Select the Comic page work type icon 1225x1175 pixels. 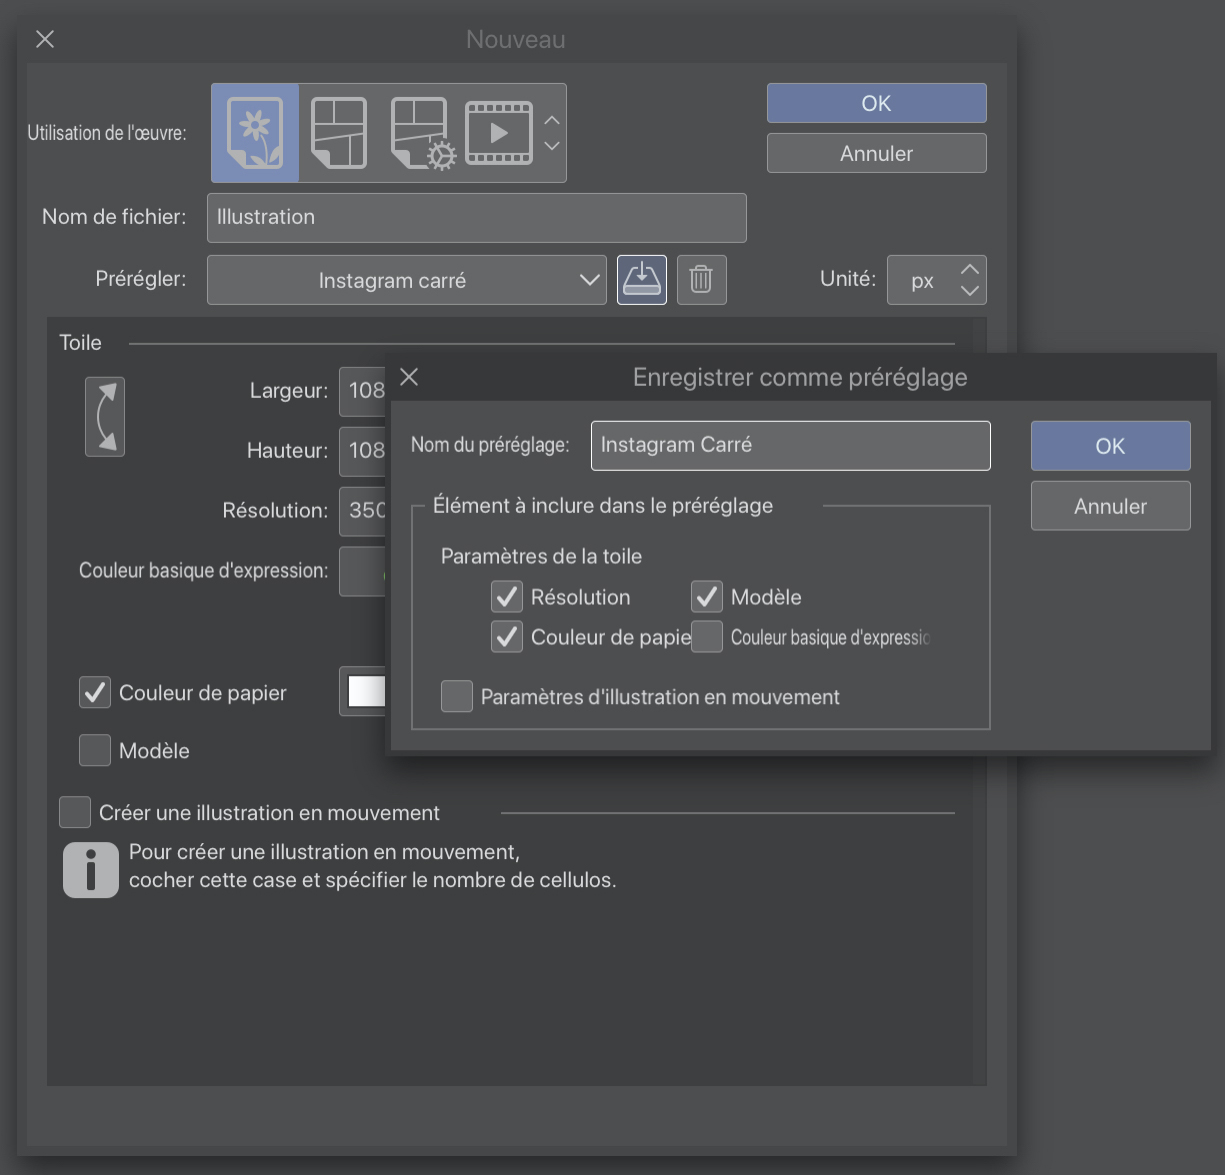tap(339, 133)
